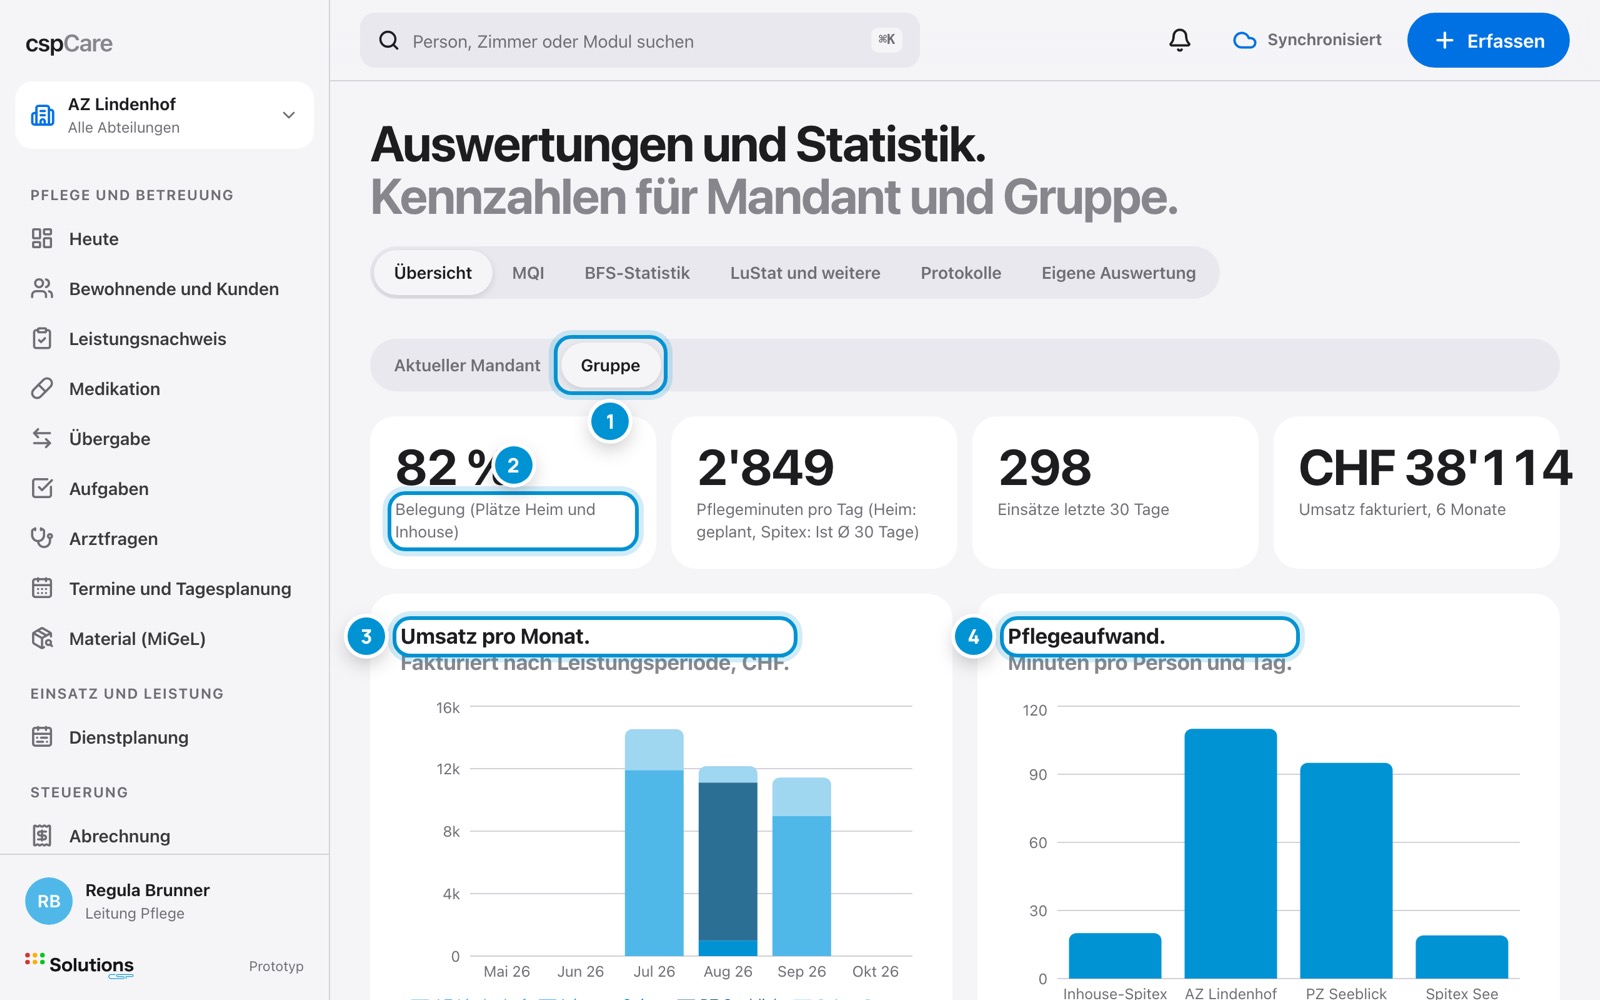Click the RB user avatar

(49, 901)
